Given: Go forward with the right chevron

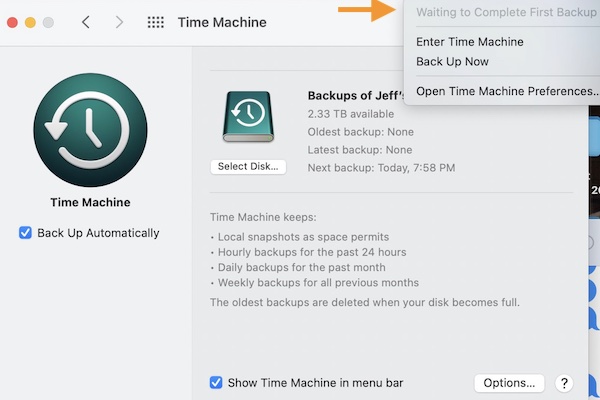Looking at the screenshot, I should 119,22.
